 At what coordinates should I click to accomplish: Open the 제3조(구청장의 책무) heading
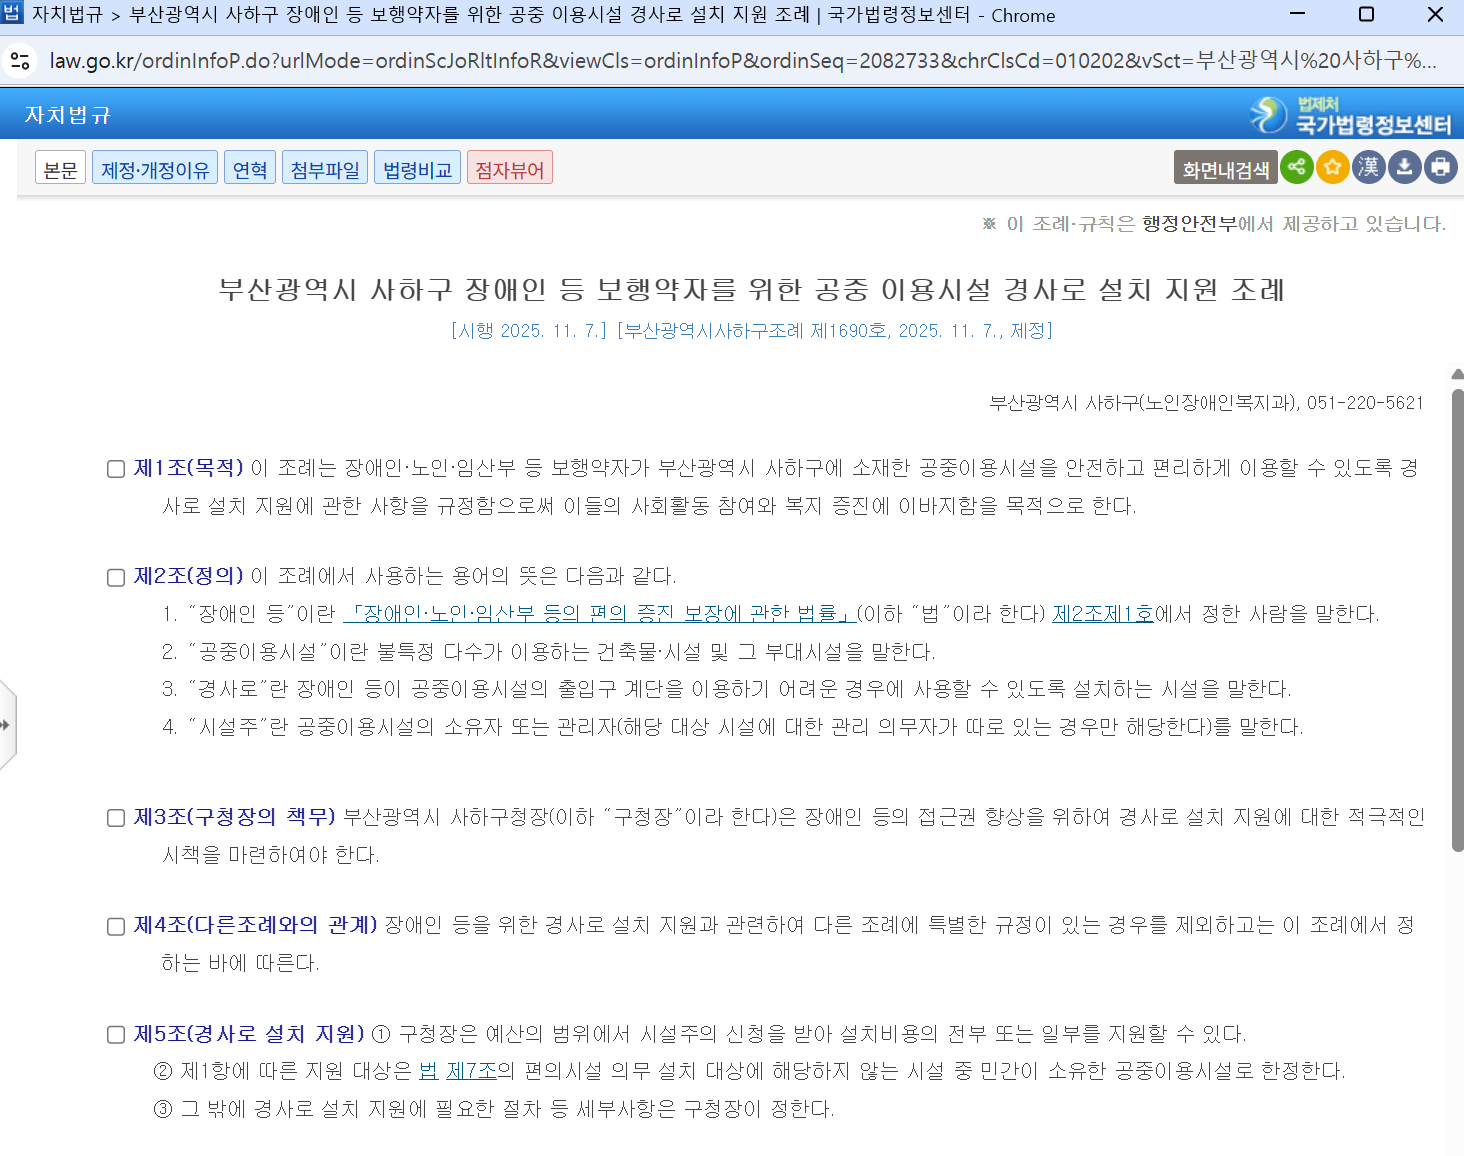tap(235, 817)
